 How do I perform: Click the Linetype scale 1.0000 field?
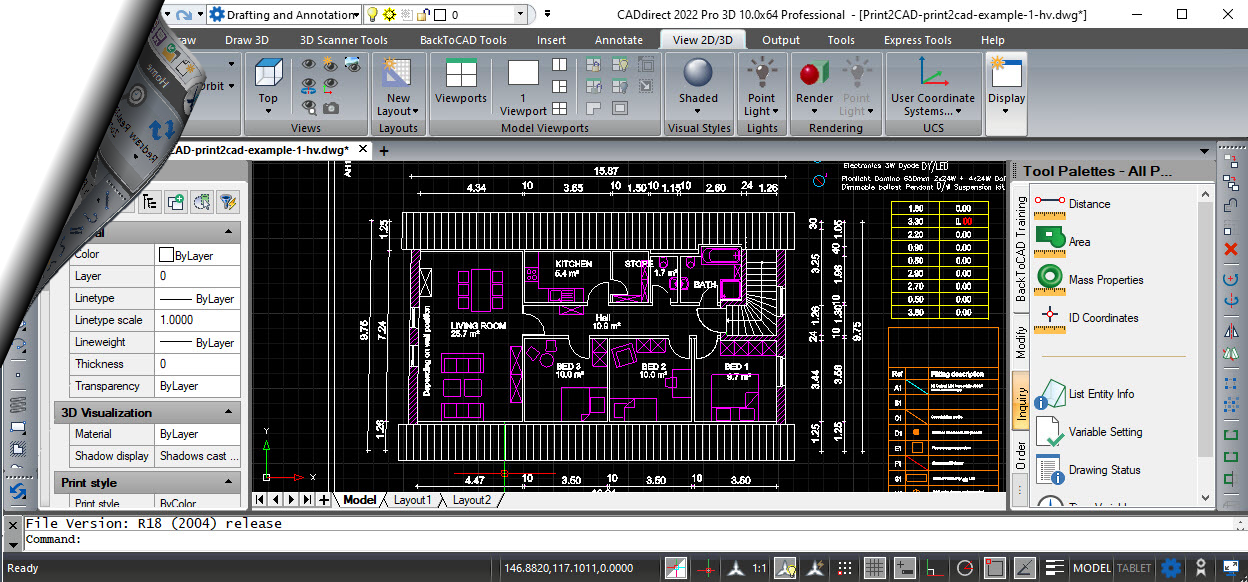pos(197,320)
